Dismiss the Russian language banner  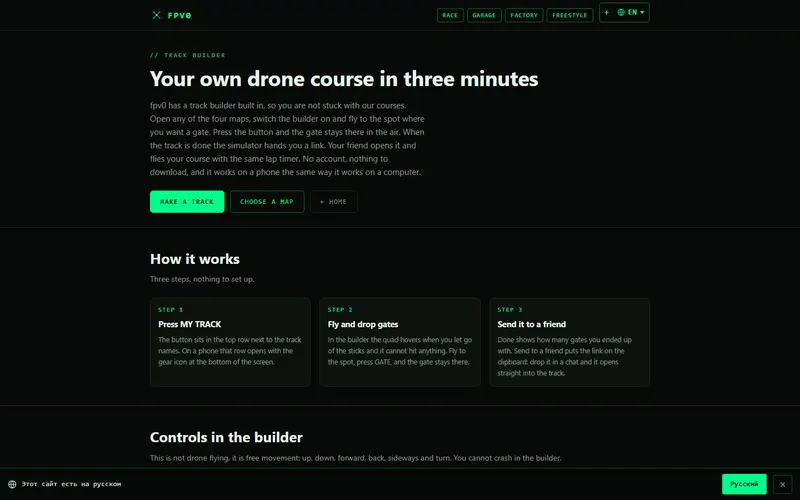pos(783,485)
